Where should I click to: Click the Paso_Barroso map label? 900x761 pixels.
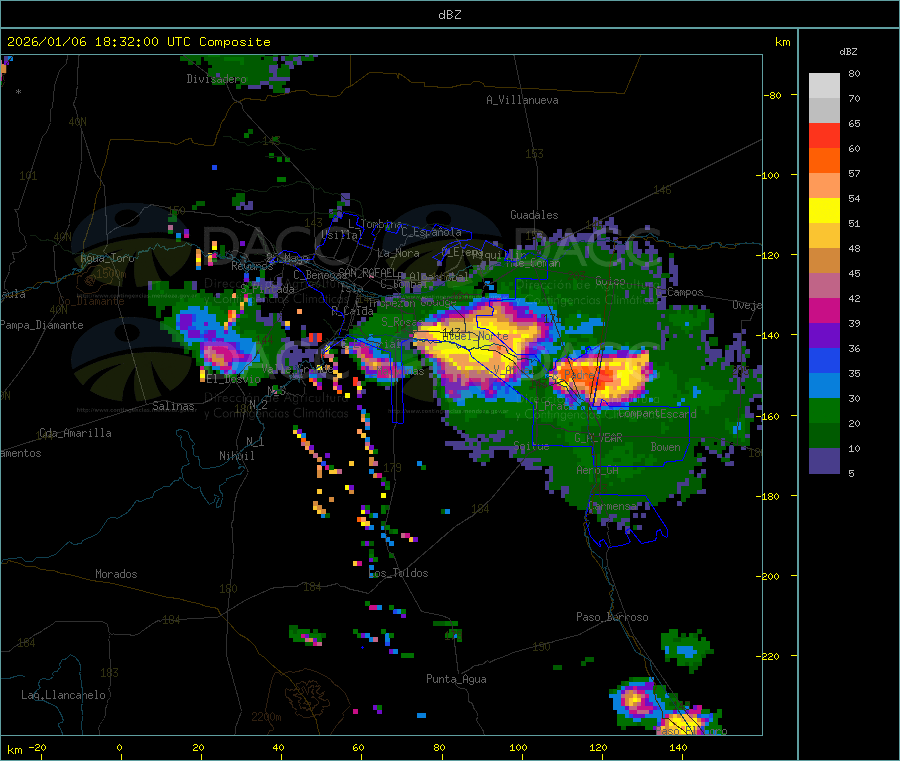coord(612,617)
